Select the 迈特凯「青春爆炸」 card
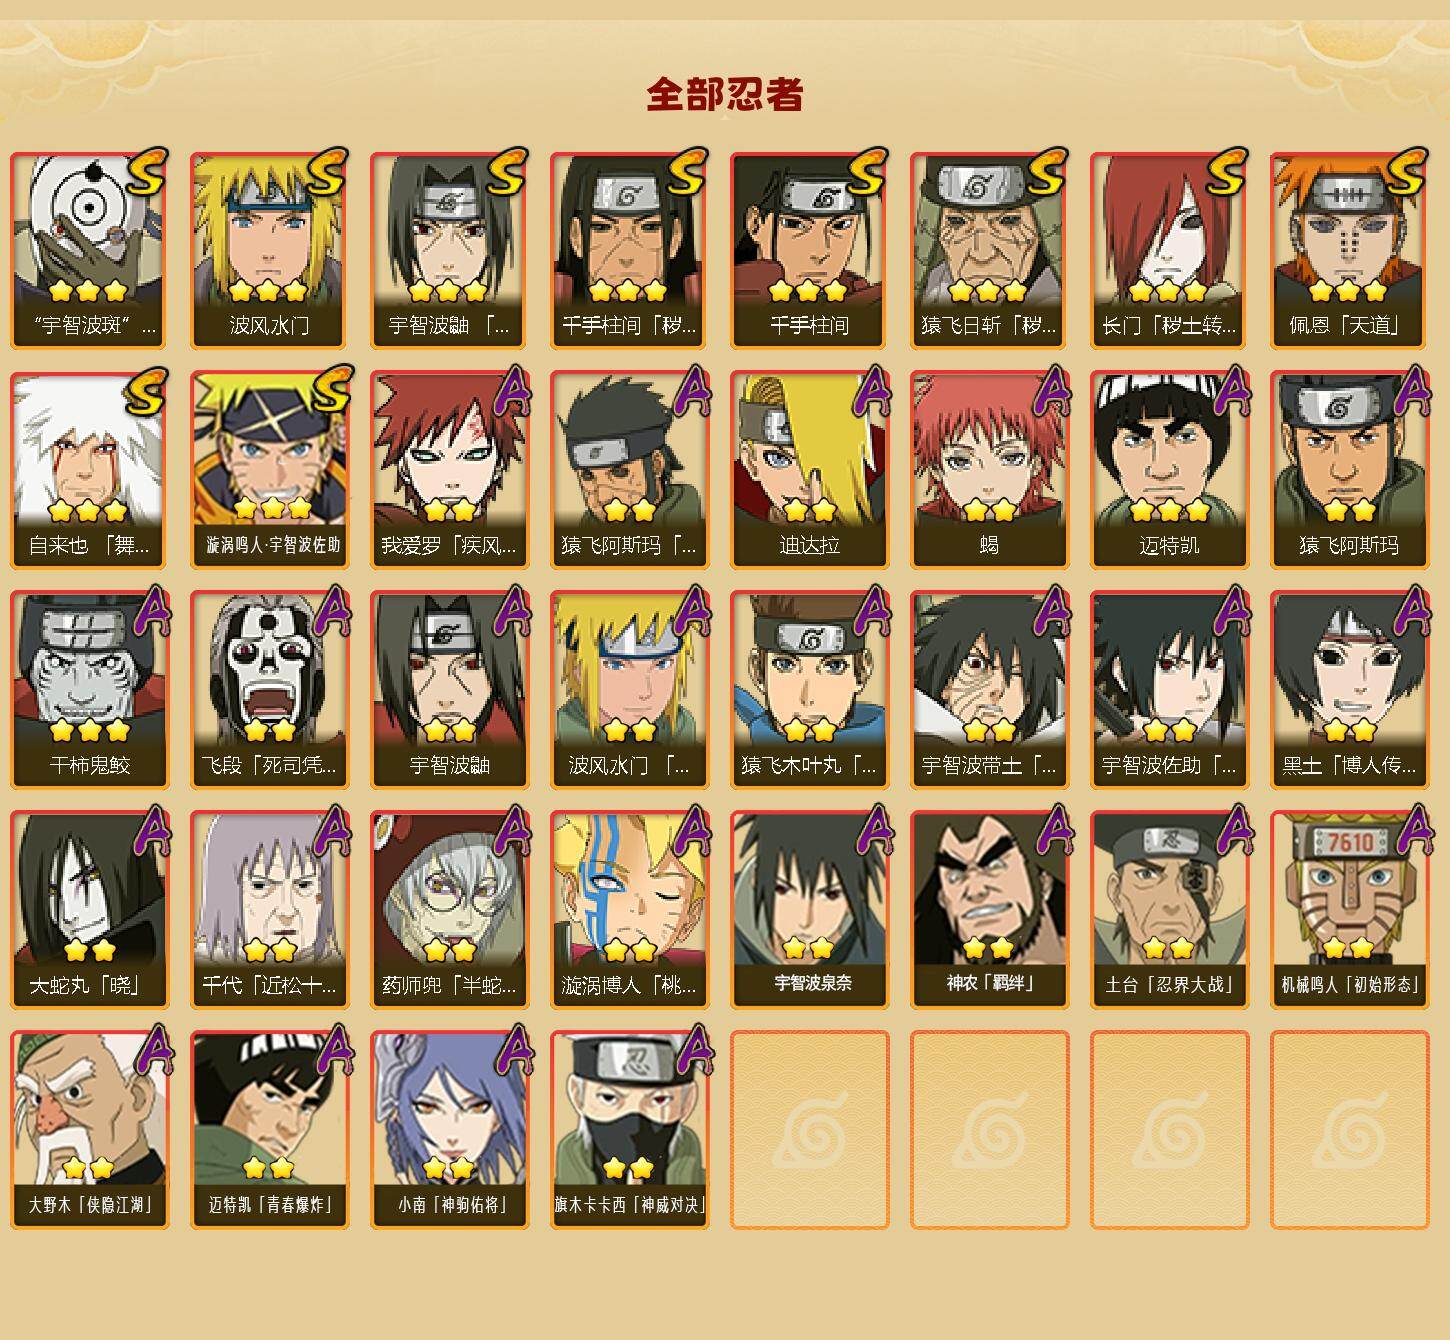Screen dimensions: 1450x1340 [x=269, y=1130]
